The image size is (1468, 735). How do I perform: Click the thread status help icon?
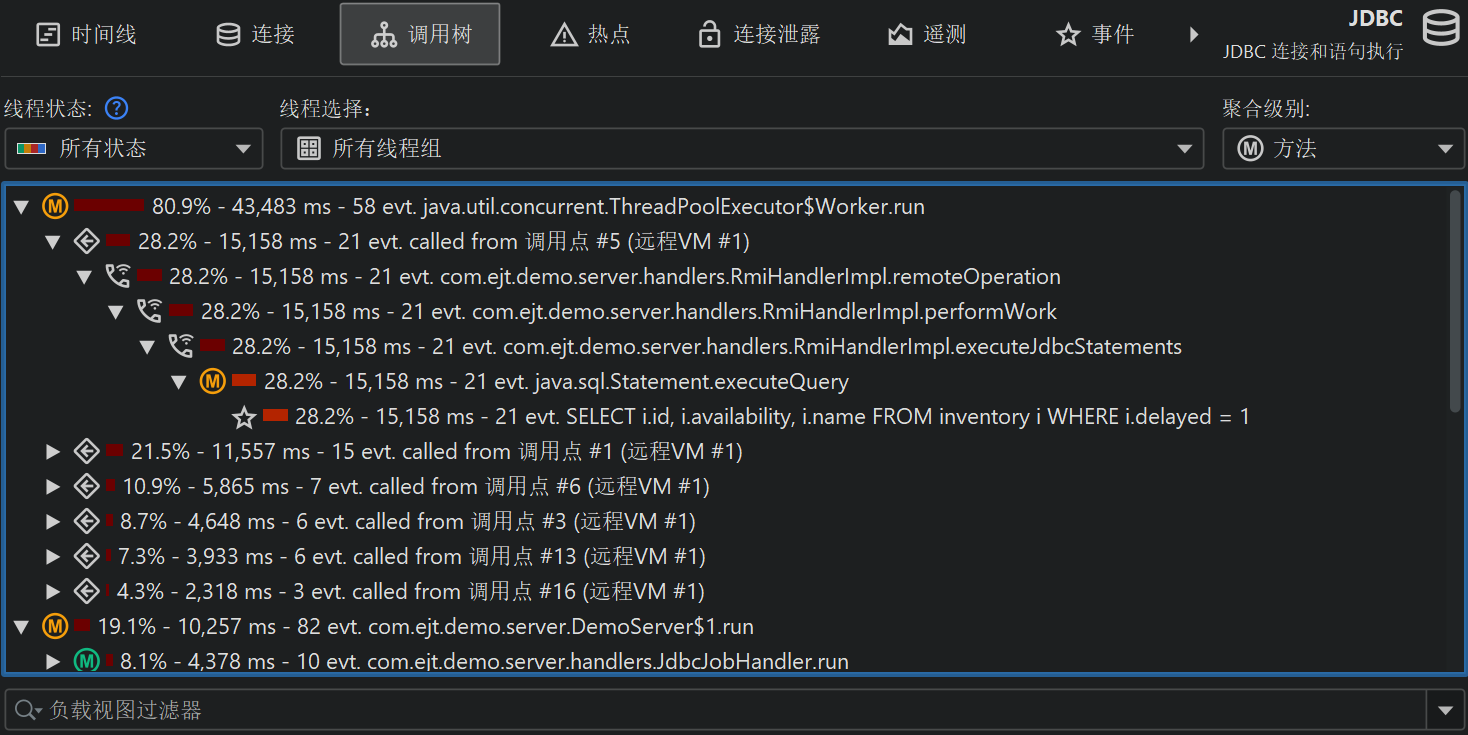coord(117,108)
